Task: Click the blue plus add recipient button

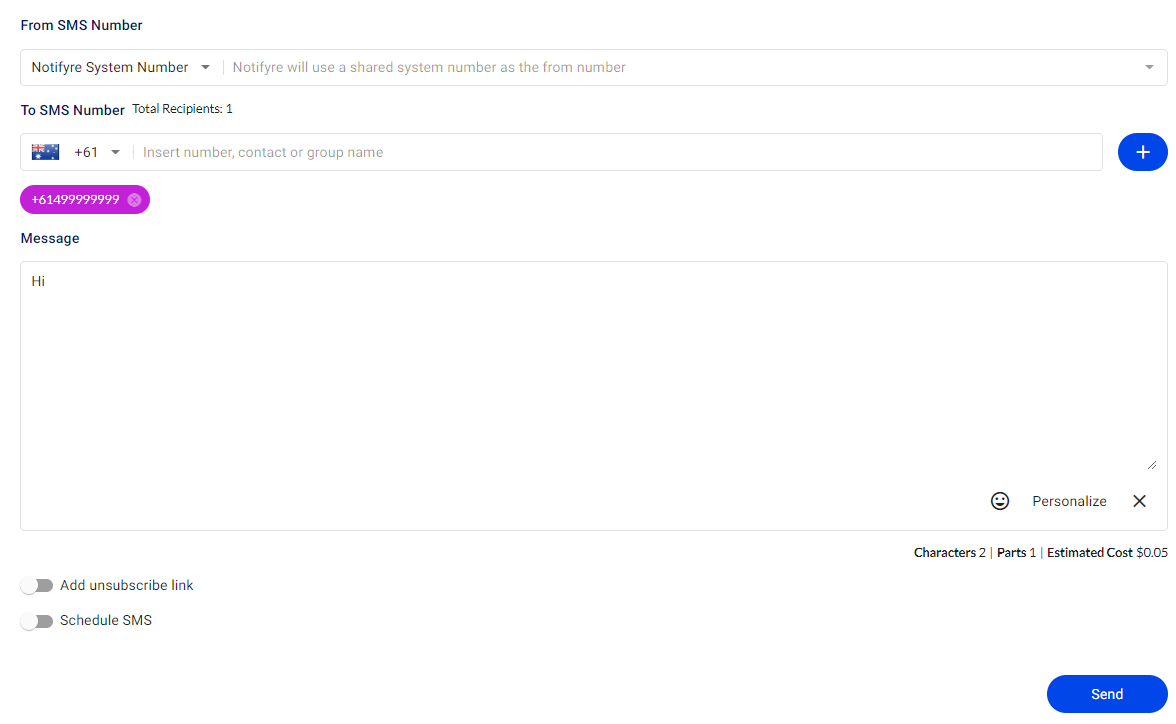Action: [1142, 152]
